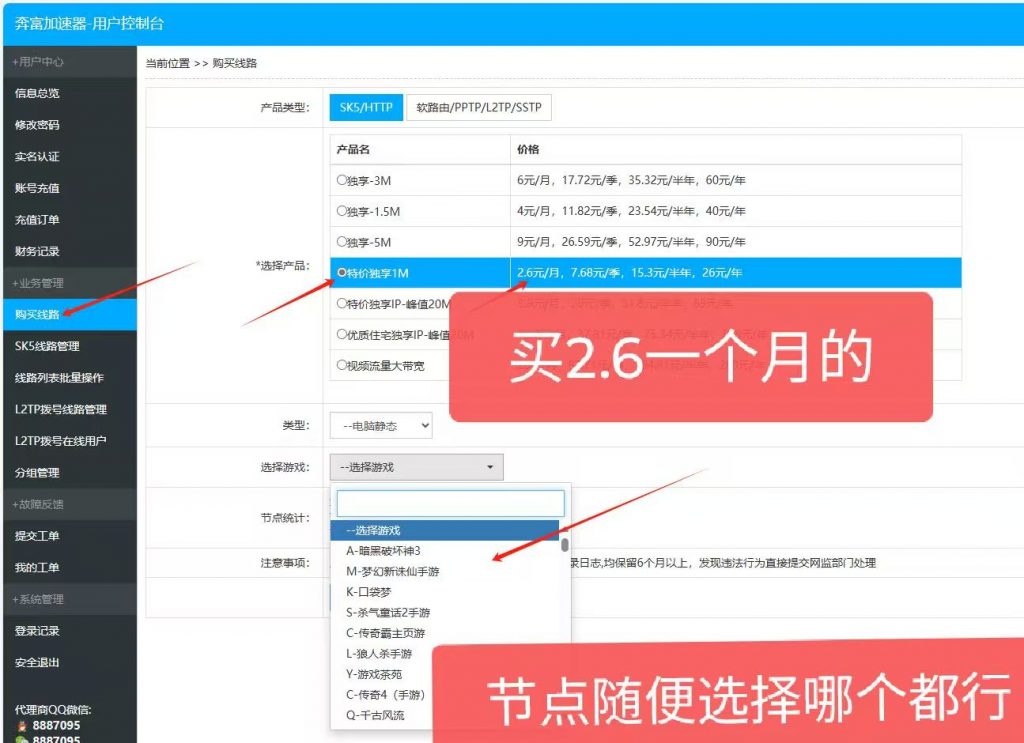Open SK5线路管理 sidebar item
Image resolution: width=1024 pixels, height=743 pixels.
47,346
